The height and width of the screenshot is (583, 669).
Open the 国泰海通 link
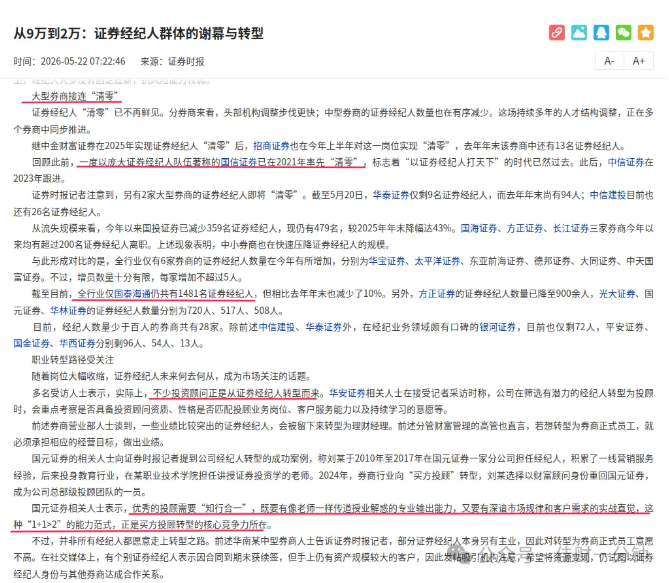pyautogui.click(x=133, y=294)
